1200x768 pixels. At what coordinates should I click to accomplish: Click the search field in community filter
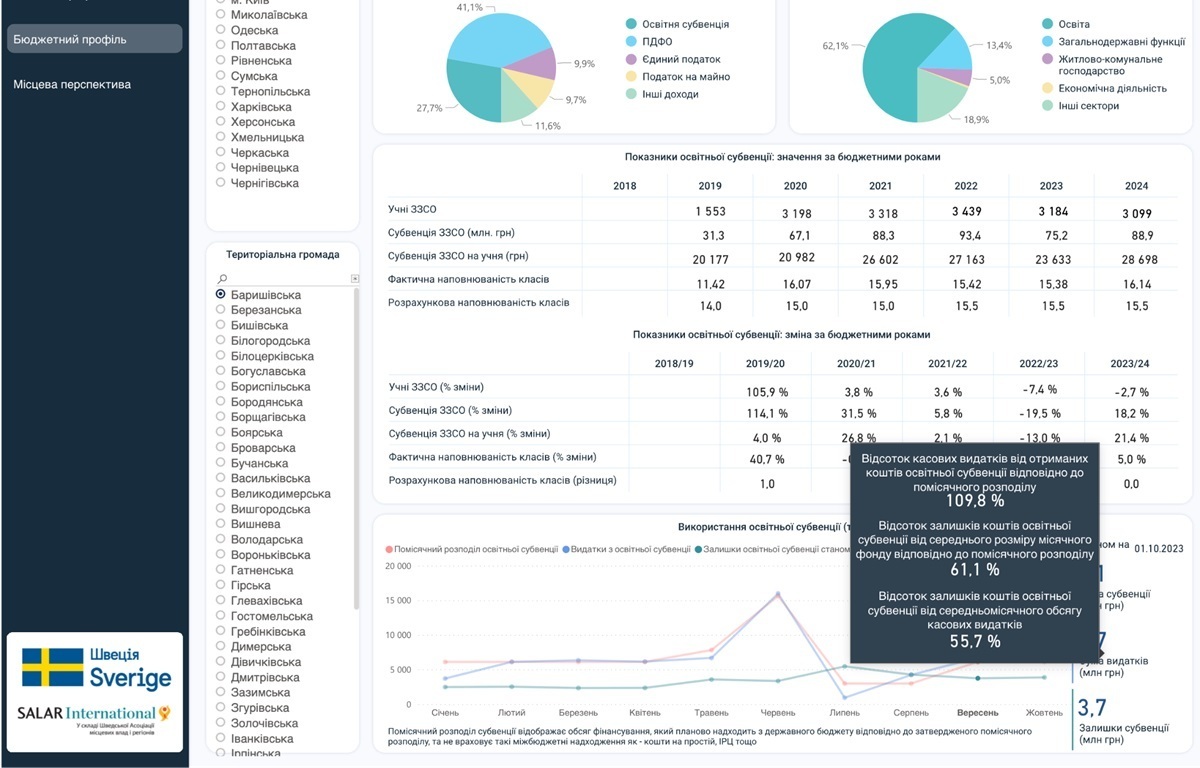(285, 279)
